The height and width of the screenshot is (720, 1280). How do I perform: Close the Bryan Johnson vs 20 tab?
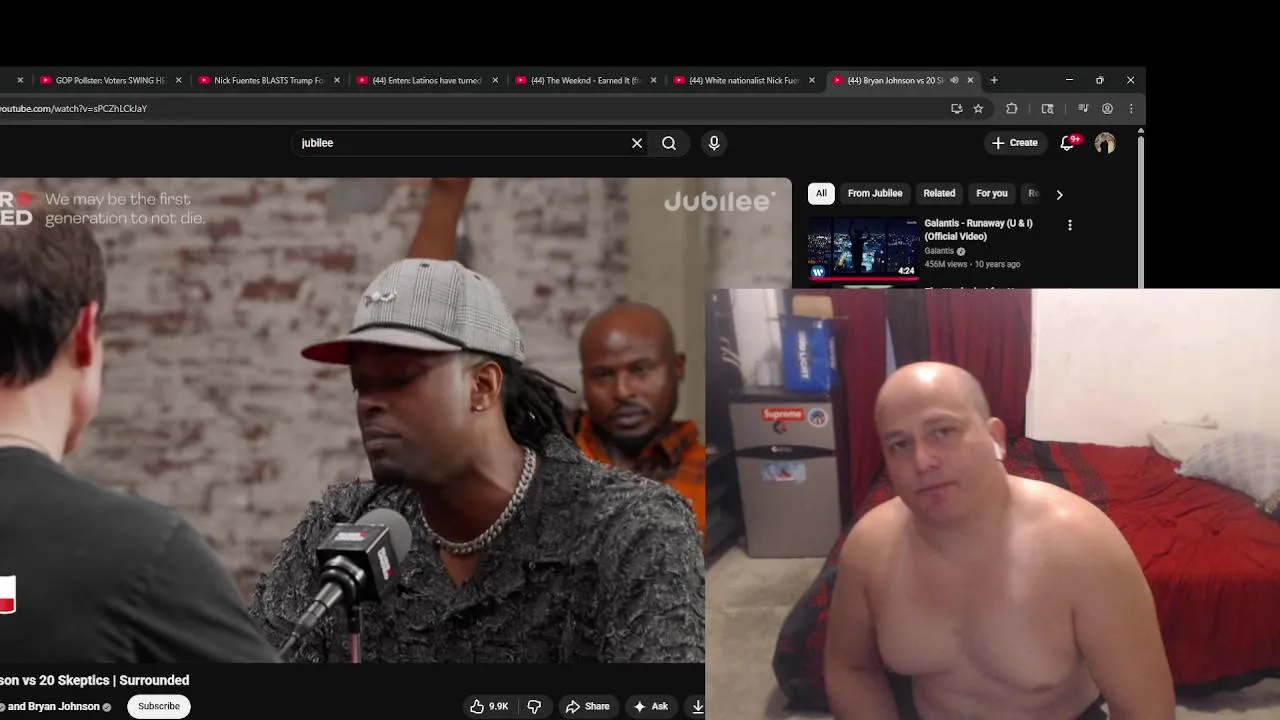click(x=970, y=80)
